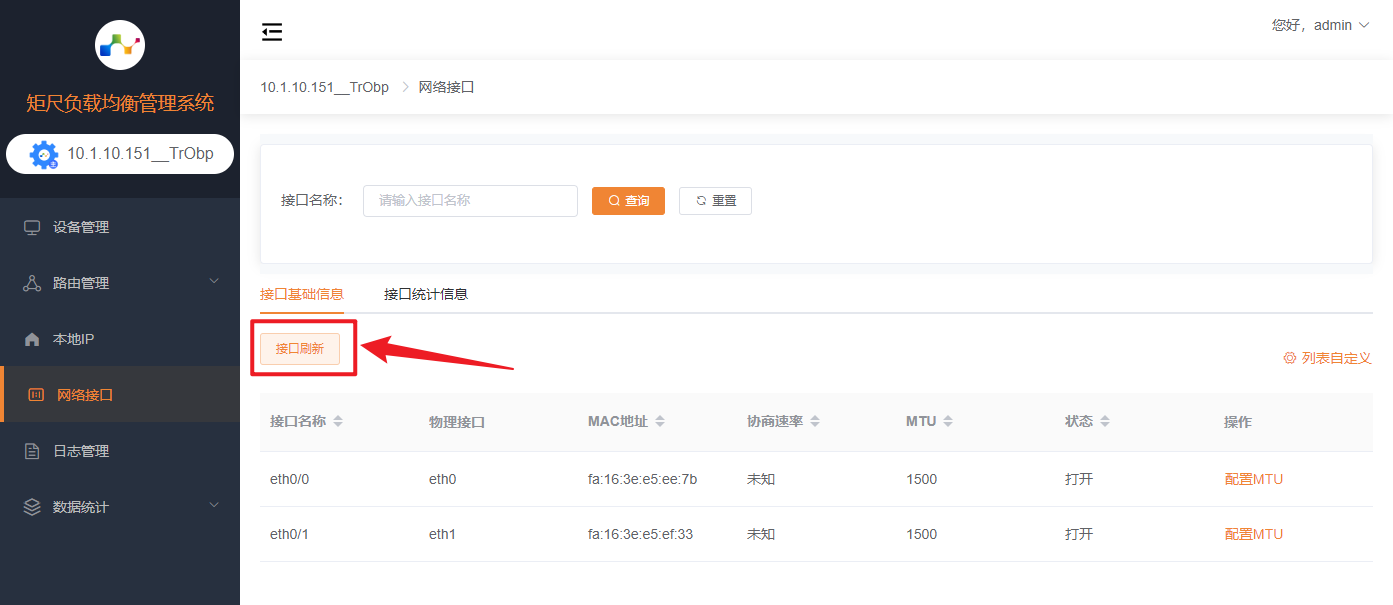Click the system logo at top of sidebar
Screen dimensions: 1393x605
(120, 45)
